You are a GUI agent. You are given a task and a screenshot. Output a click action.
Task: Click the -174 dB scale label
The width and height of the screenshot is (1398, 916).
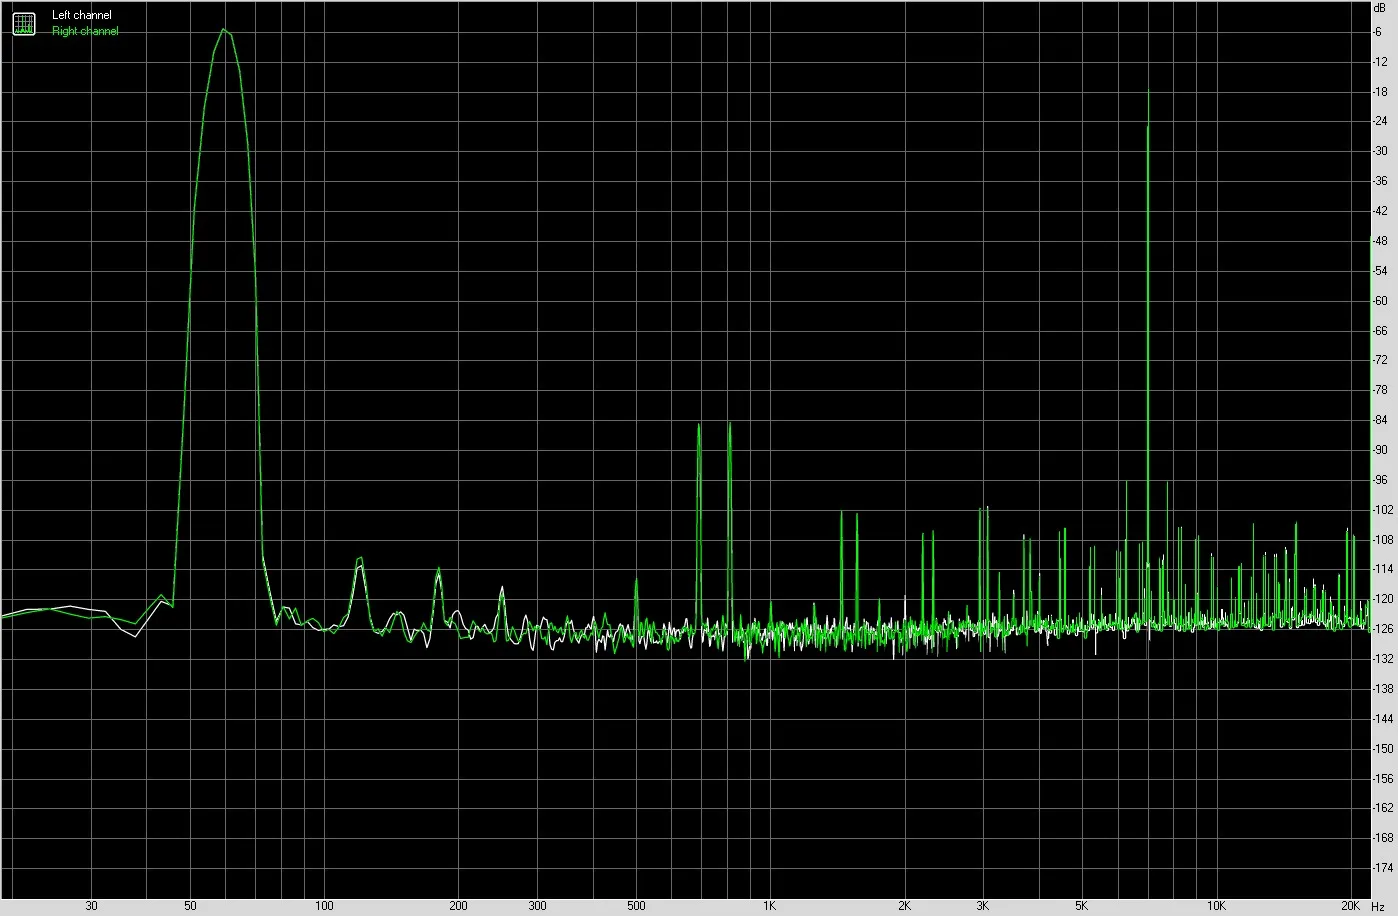point(1384,868)
